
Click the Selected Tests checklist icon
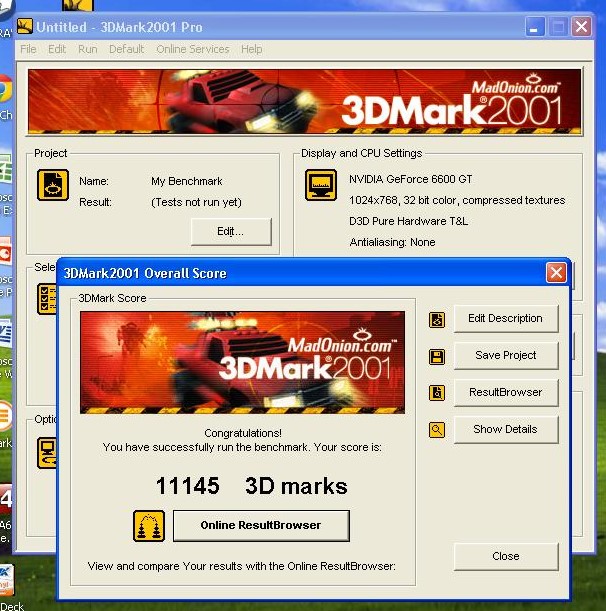[x=47, y=299]
